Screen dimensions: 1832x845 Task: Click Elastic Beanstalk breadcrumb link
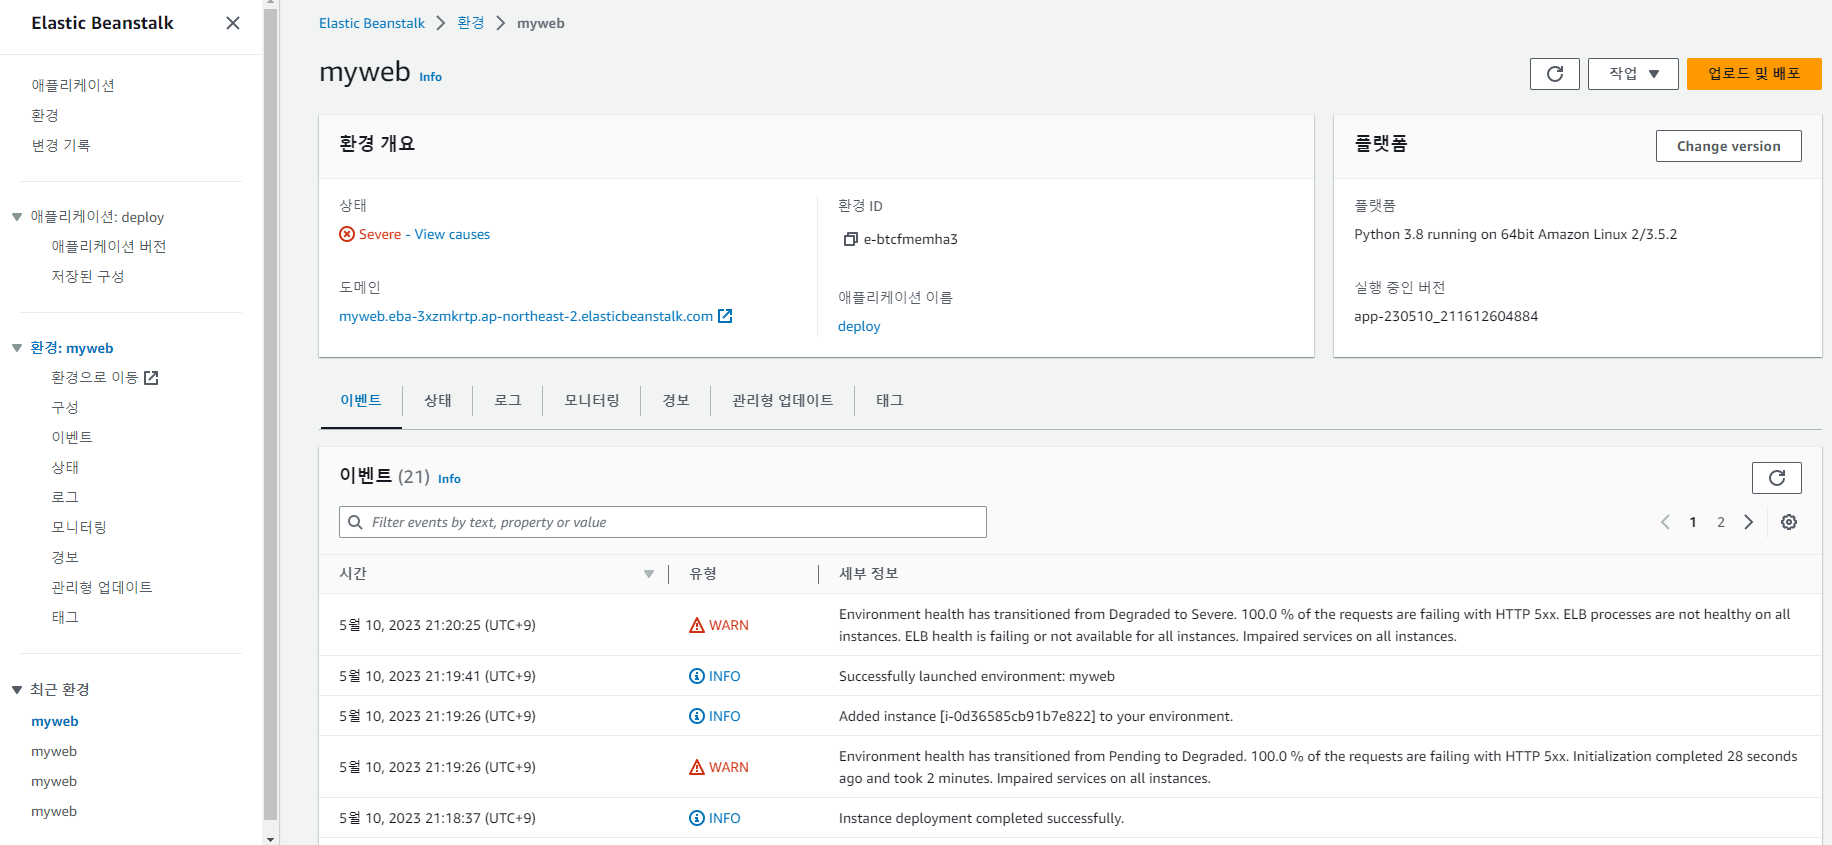point(372,23)
